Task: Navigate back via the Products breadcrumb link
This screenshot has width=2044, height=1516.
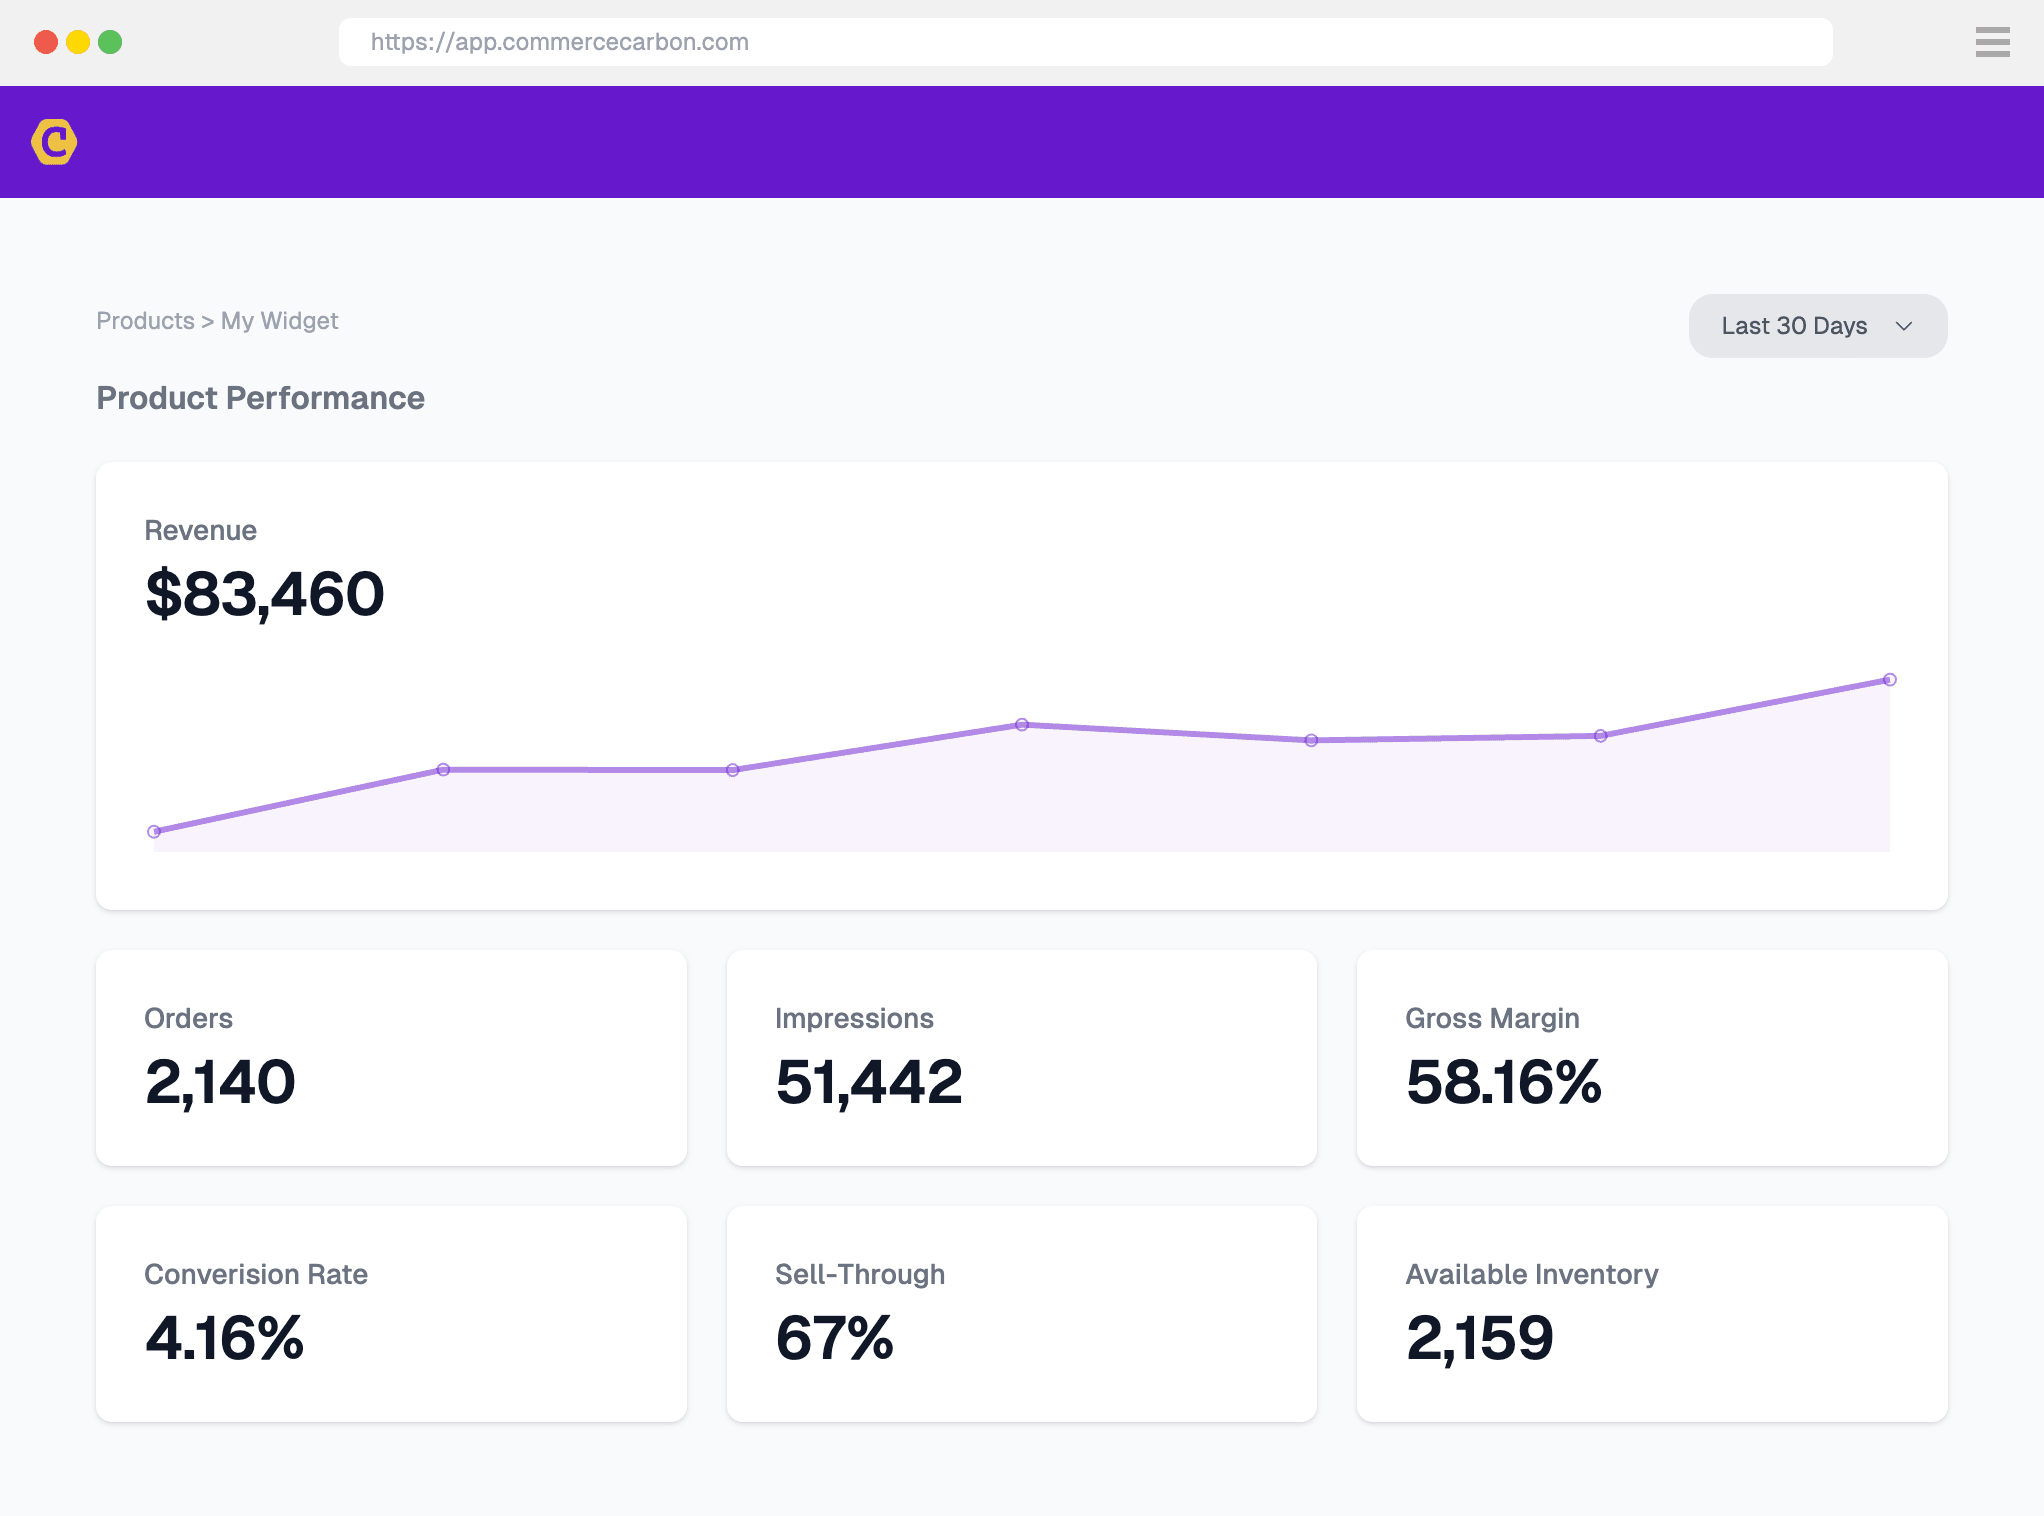Action: pyautogui.click(x=145, y=320)
